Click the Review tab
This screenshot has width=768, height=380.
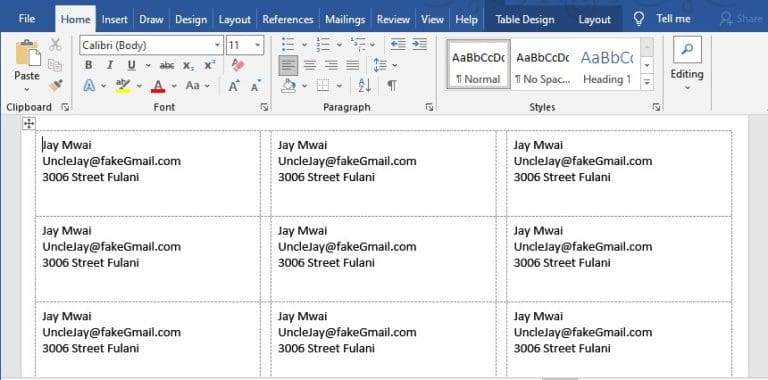(393, 20)
